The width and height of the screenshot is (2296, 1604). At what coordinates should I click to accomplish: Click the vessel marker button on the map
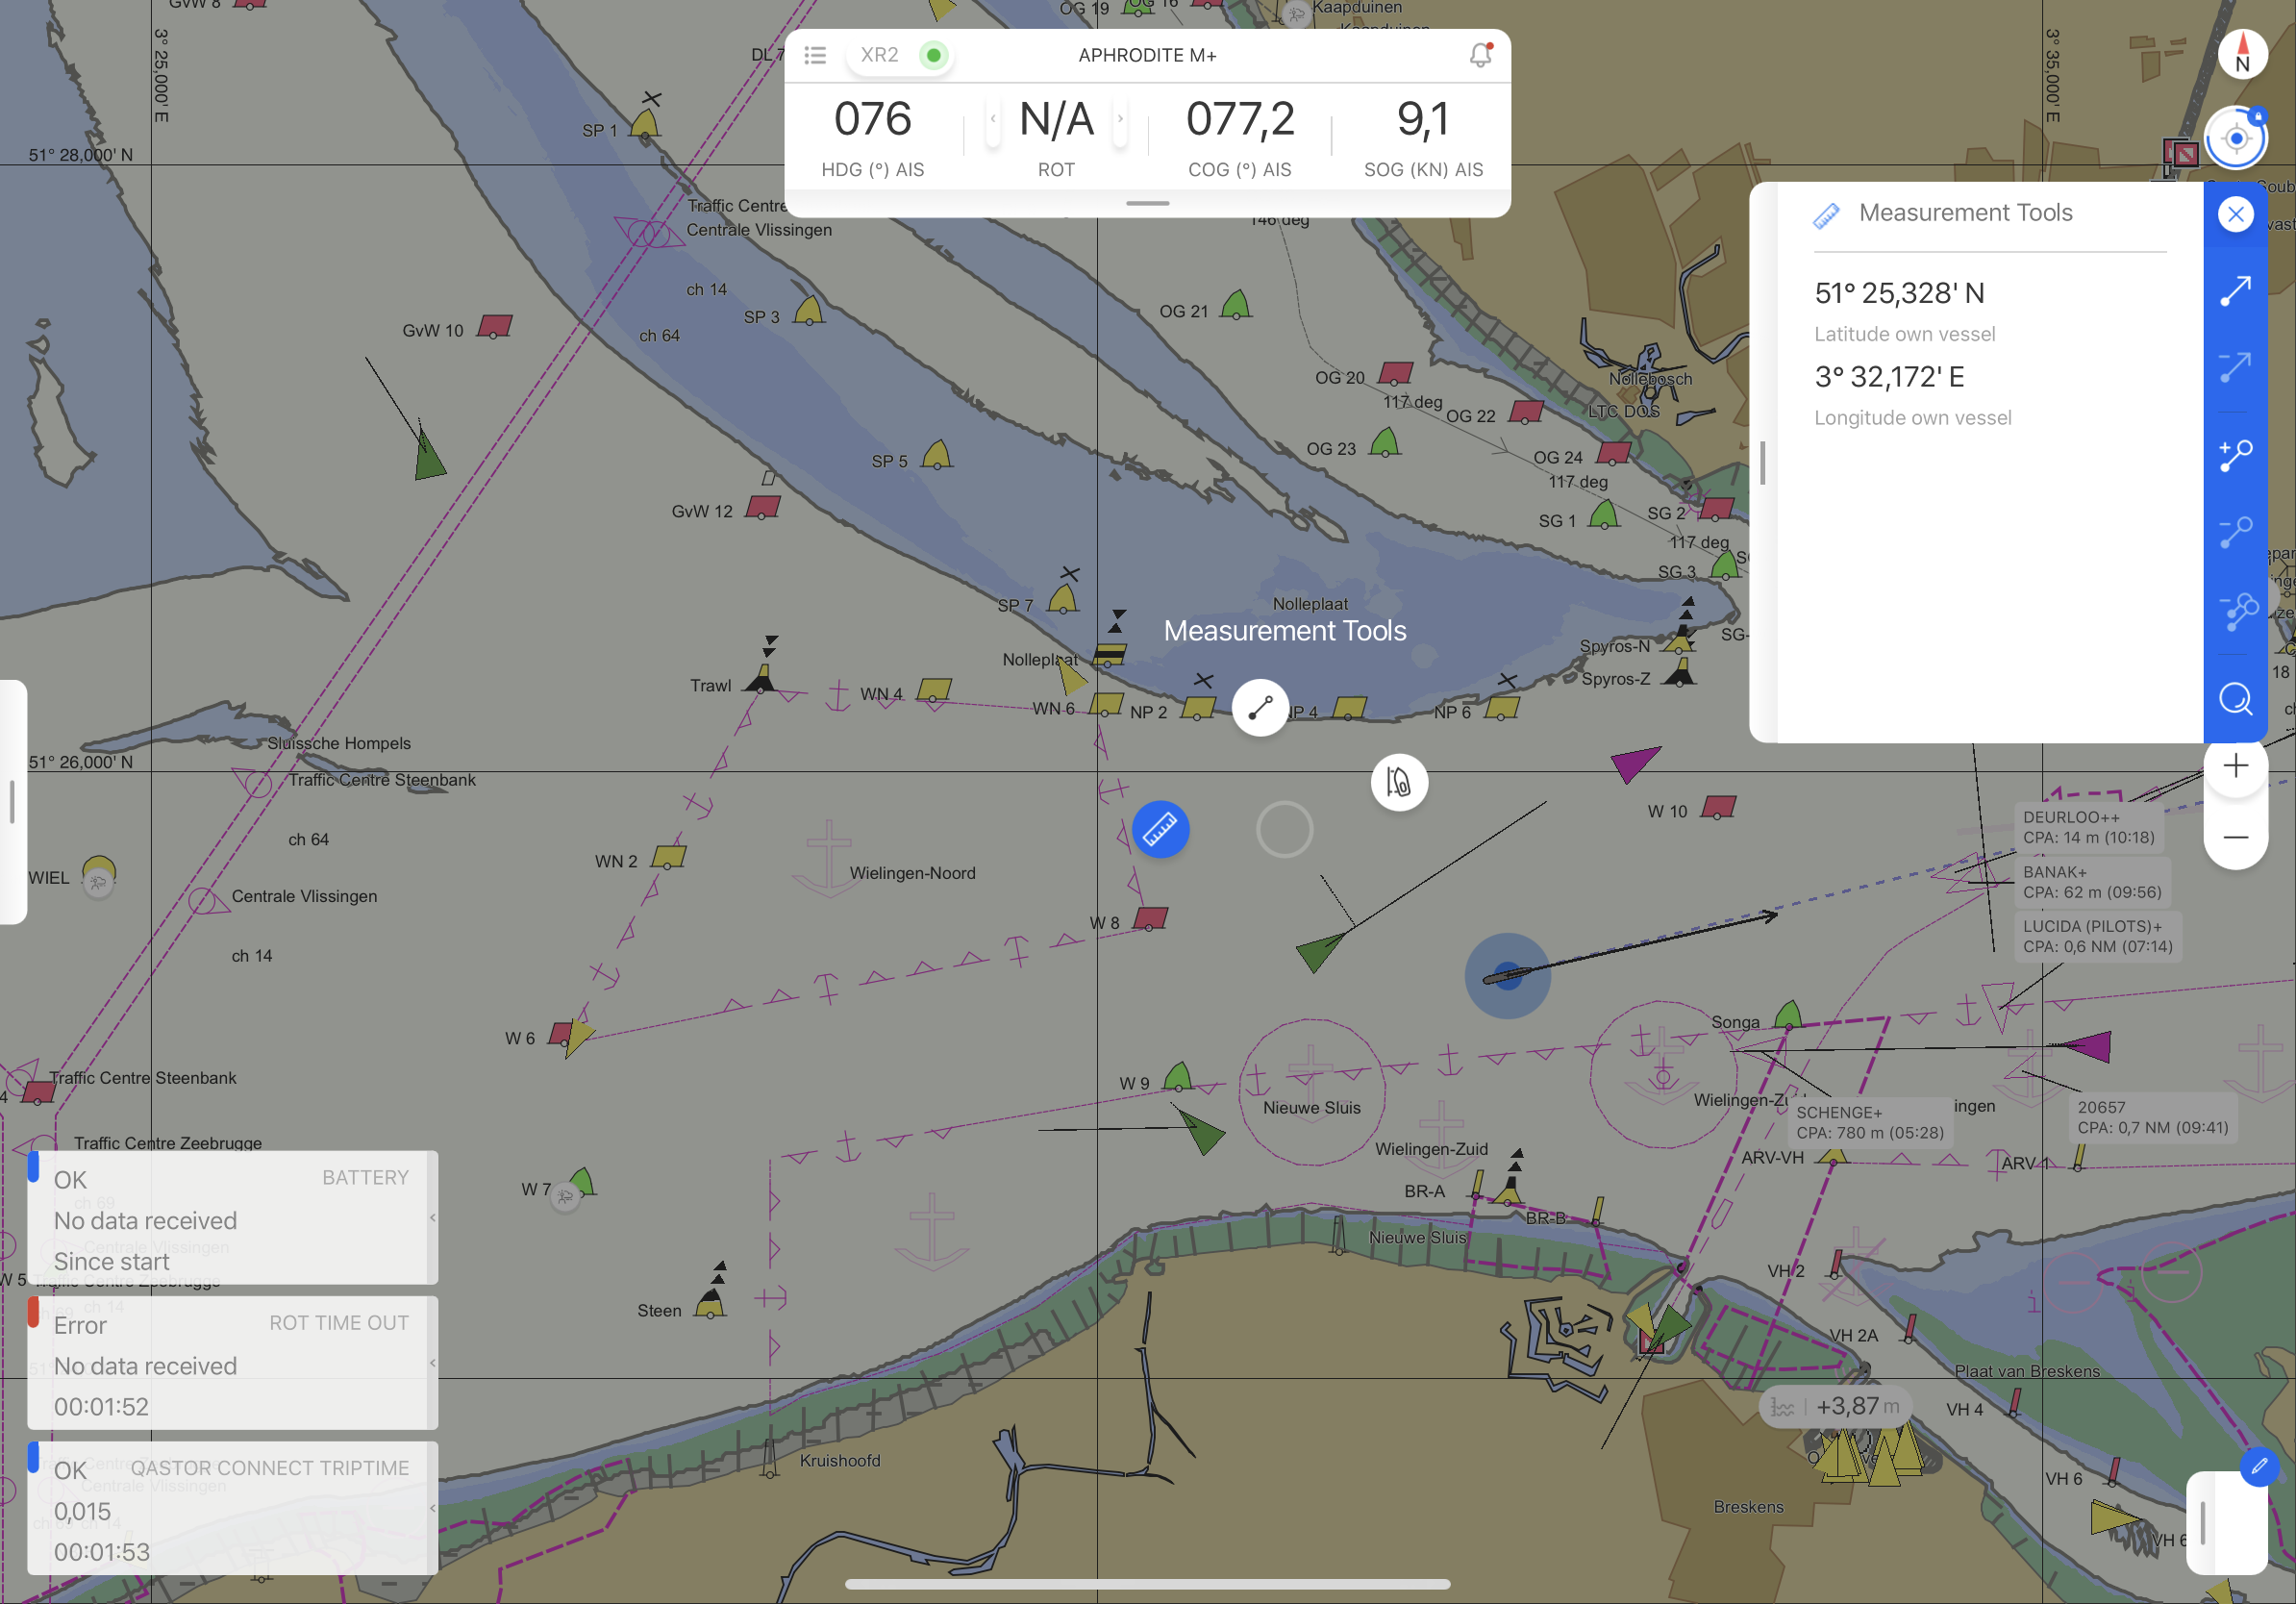click(1398, 782)
